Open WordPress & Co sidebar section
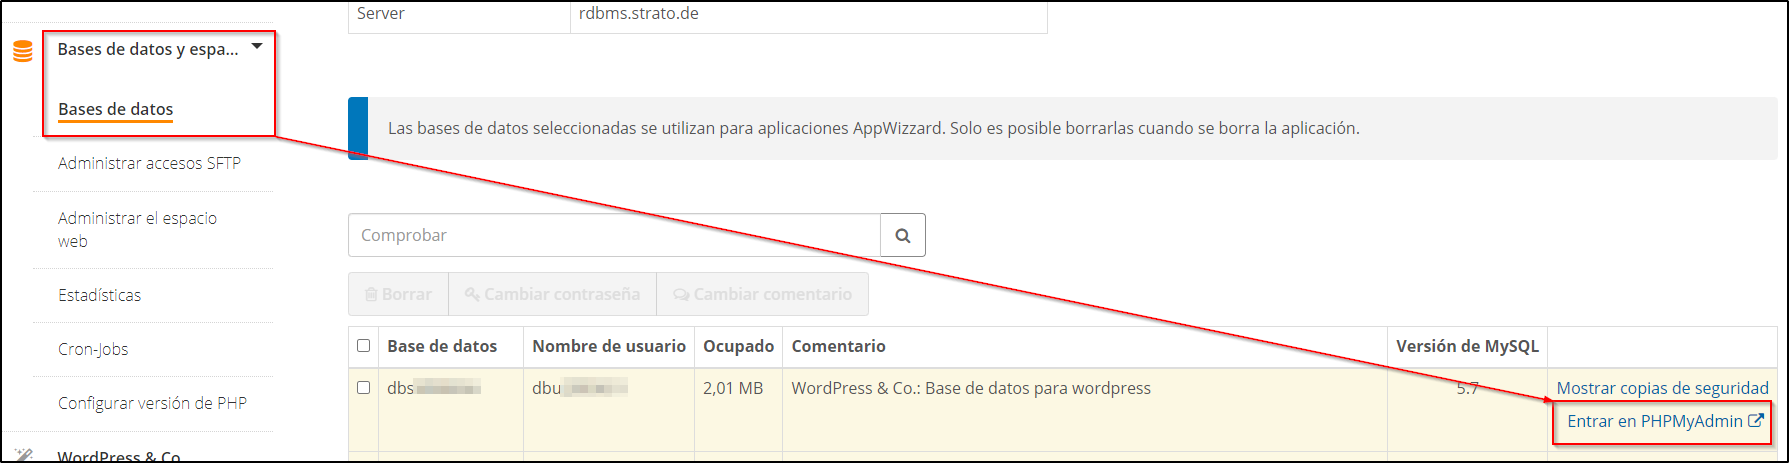This screenshot has width=1789, height=463. [119, 456]
